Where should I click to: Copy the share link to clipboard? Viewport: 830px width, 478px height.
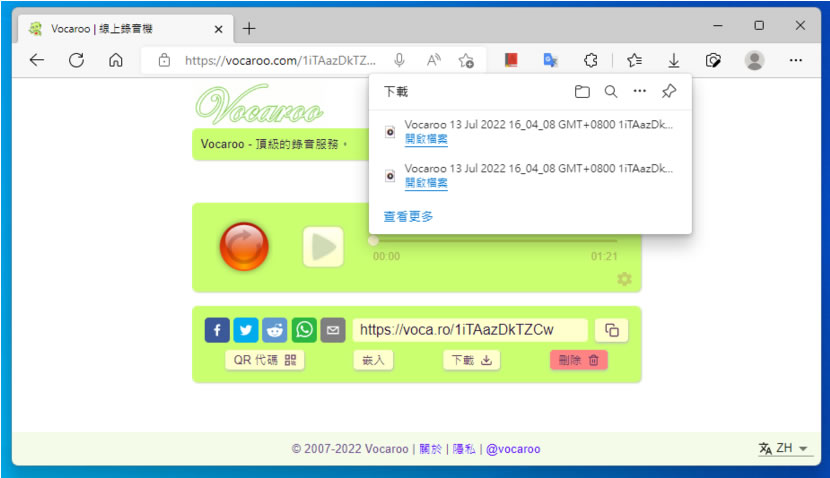[x=611, y=330]
